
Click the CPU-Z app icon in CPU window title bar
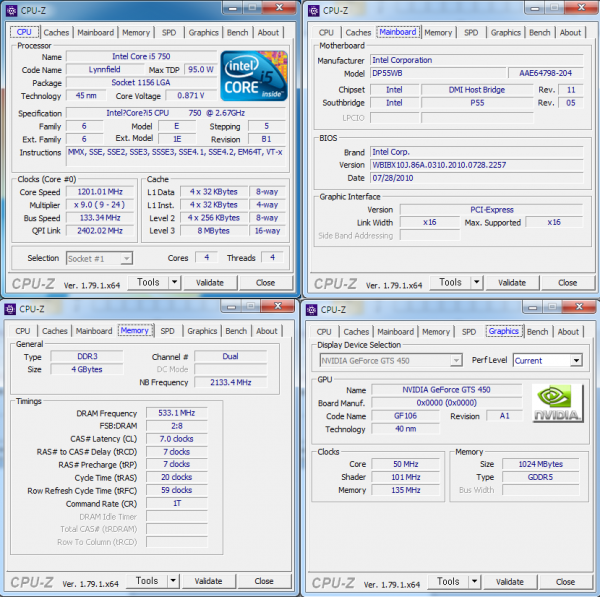pyautogui.click(x=11, y=11)
